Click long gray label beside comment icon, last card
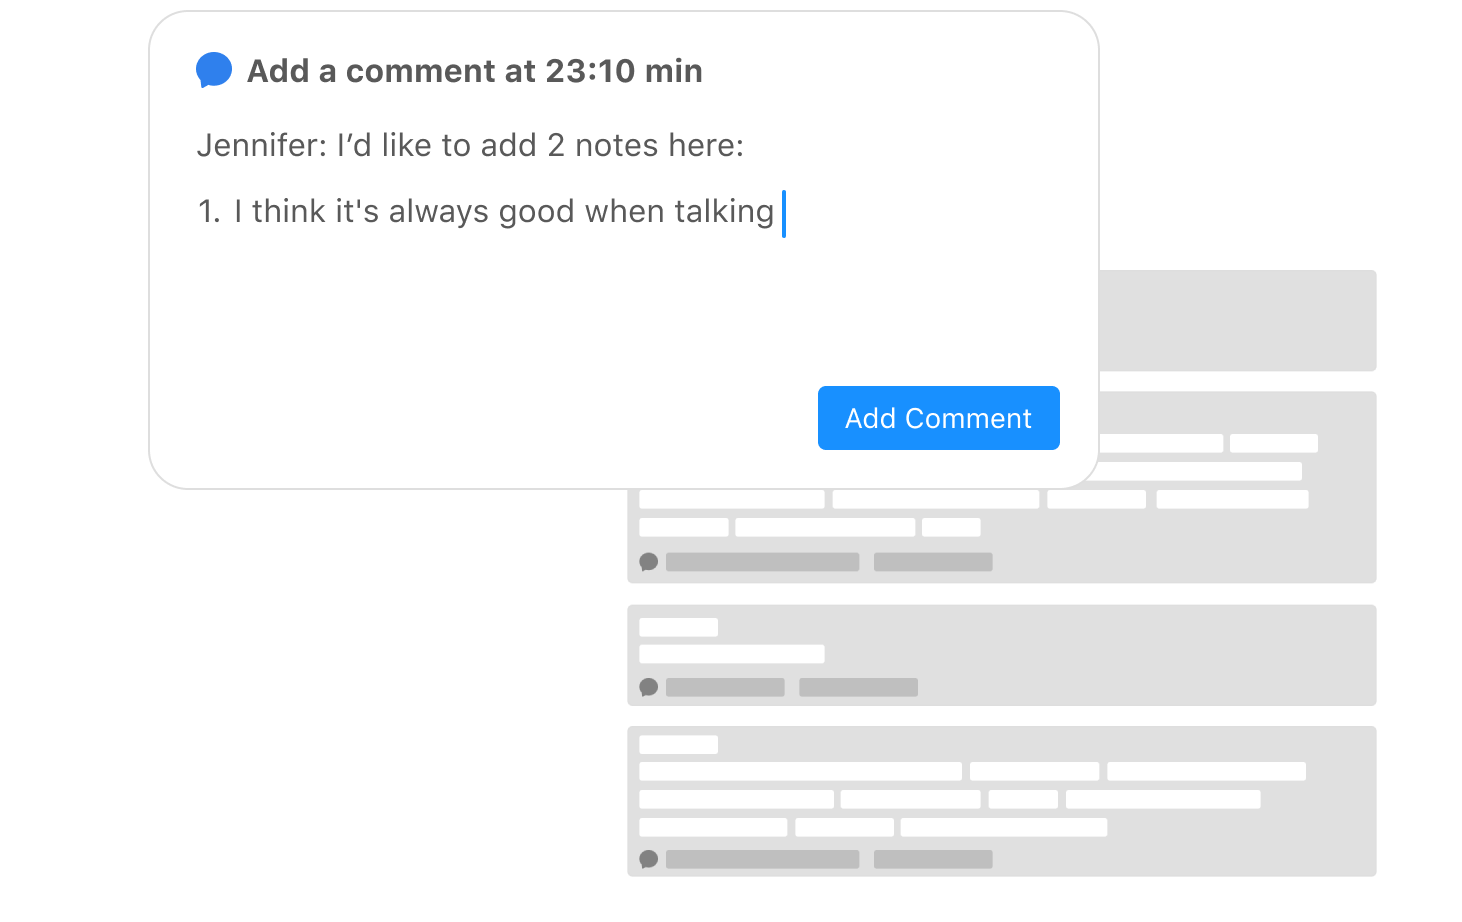The image size is (1462, 922). coord(763,859)
